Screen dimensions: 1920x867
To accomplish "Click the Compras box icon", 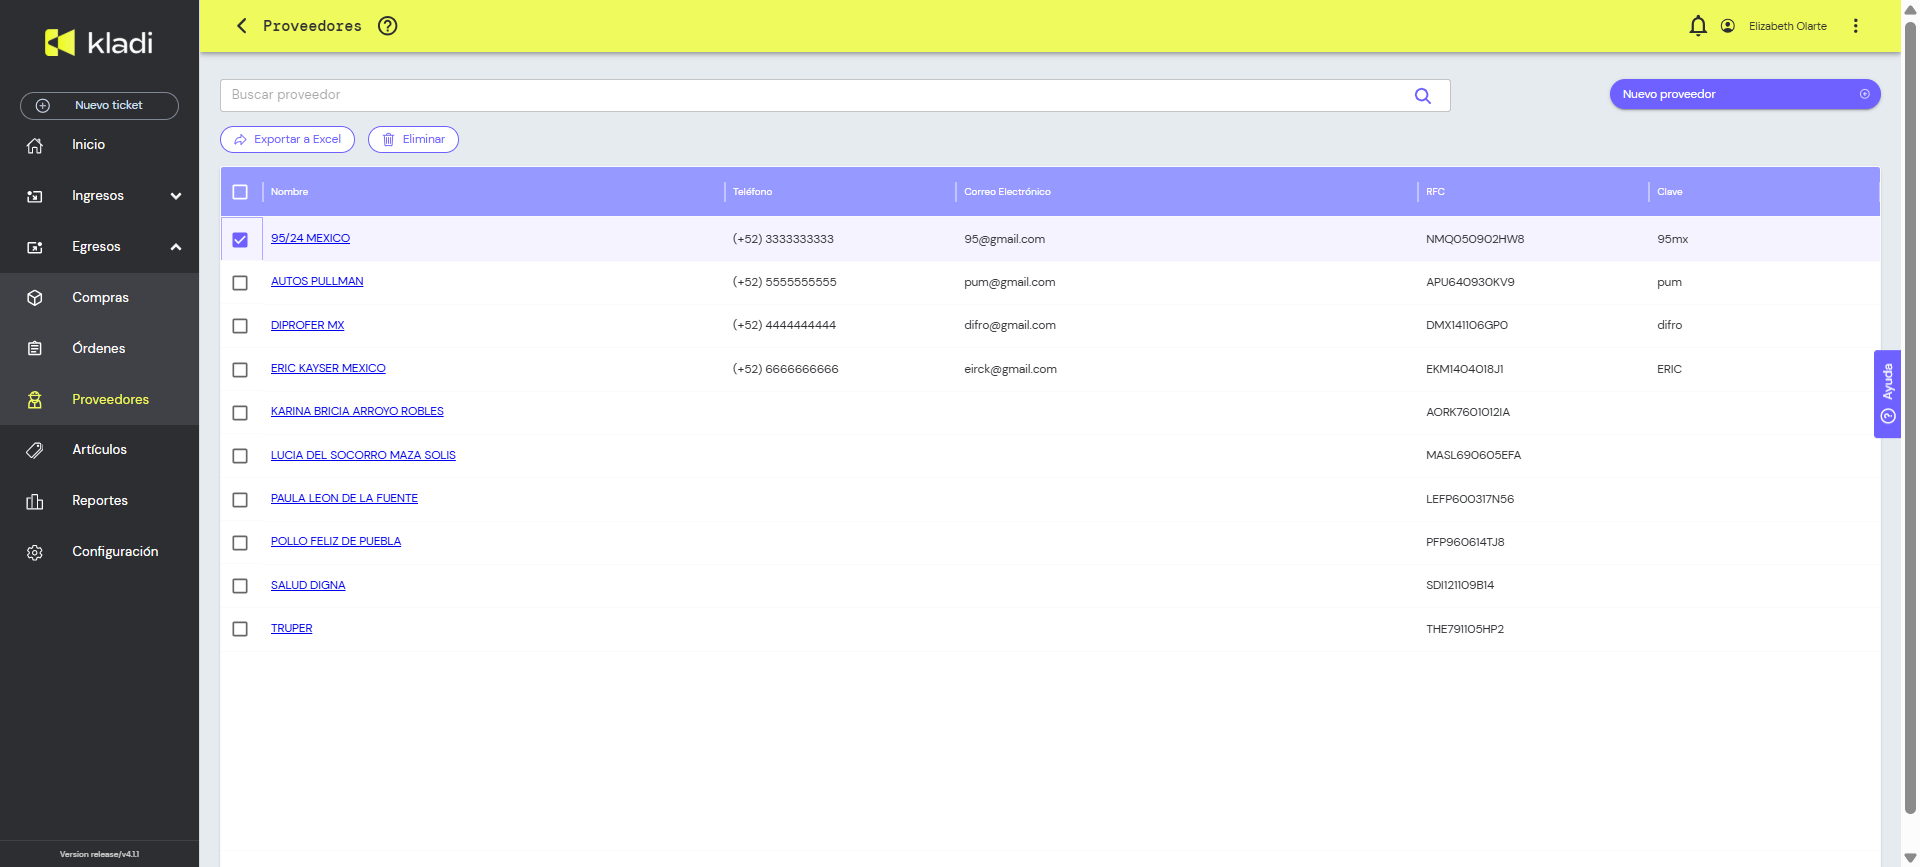I will [35, 298].
